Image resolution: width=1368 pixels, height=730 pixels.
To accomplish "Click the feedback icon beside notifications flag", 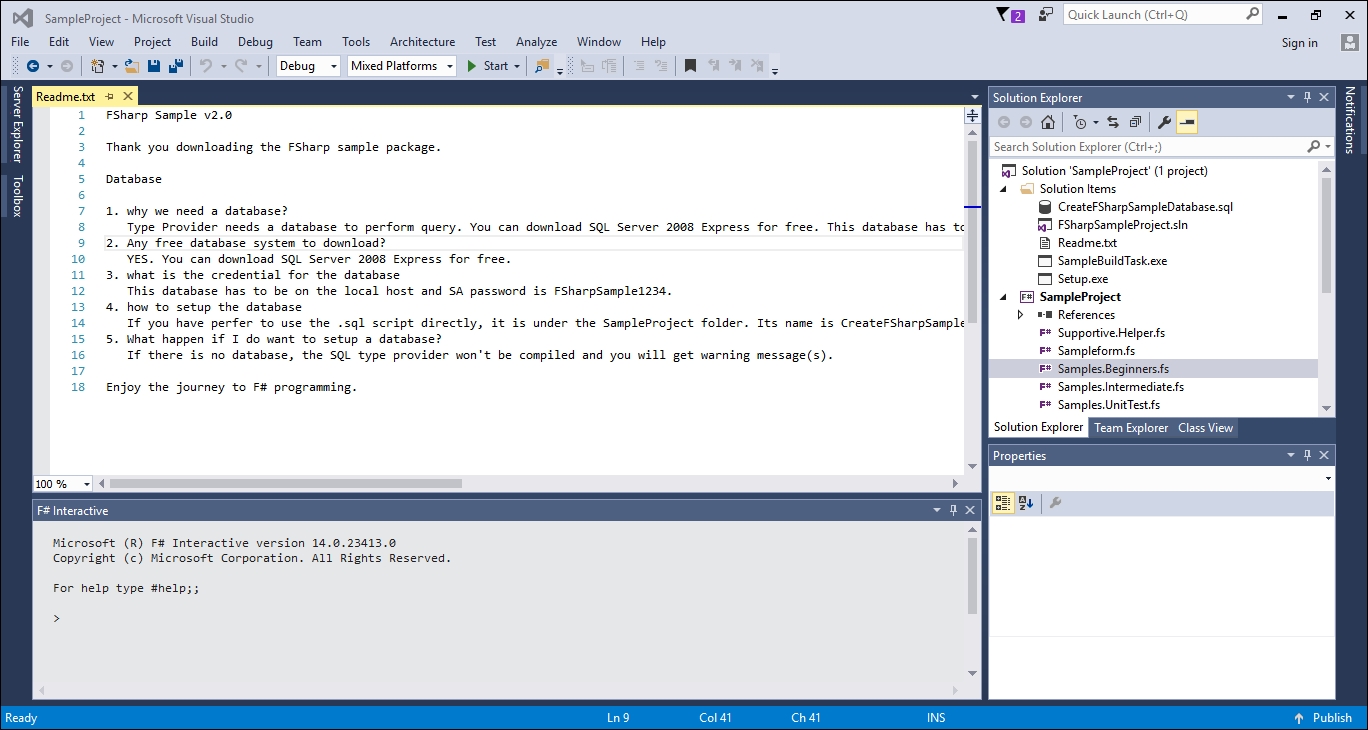I will click(x=1046, y=15).
